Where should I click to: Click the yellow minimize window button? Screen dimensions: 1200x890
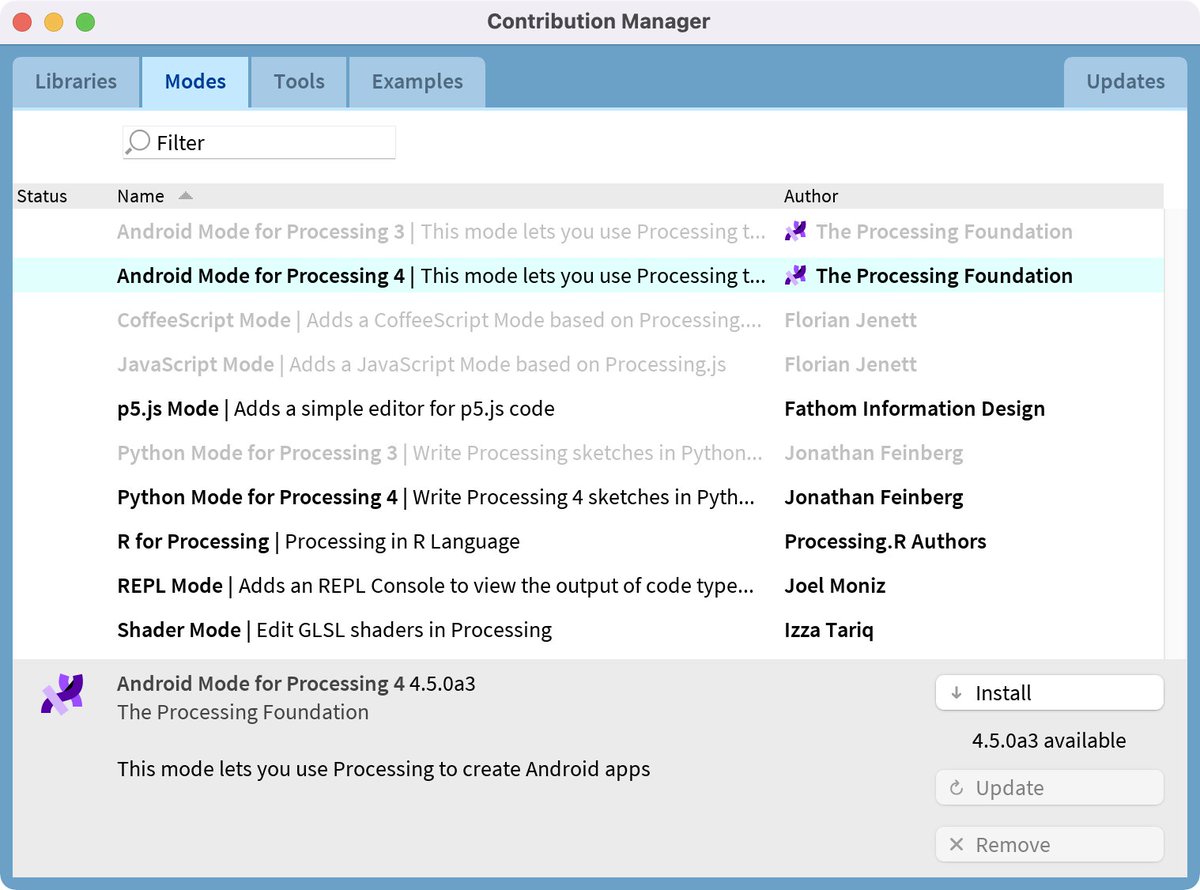tap(54, 22)
